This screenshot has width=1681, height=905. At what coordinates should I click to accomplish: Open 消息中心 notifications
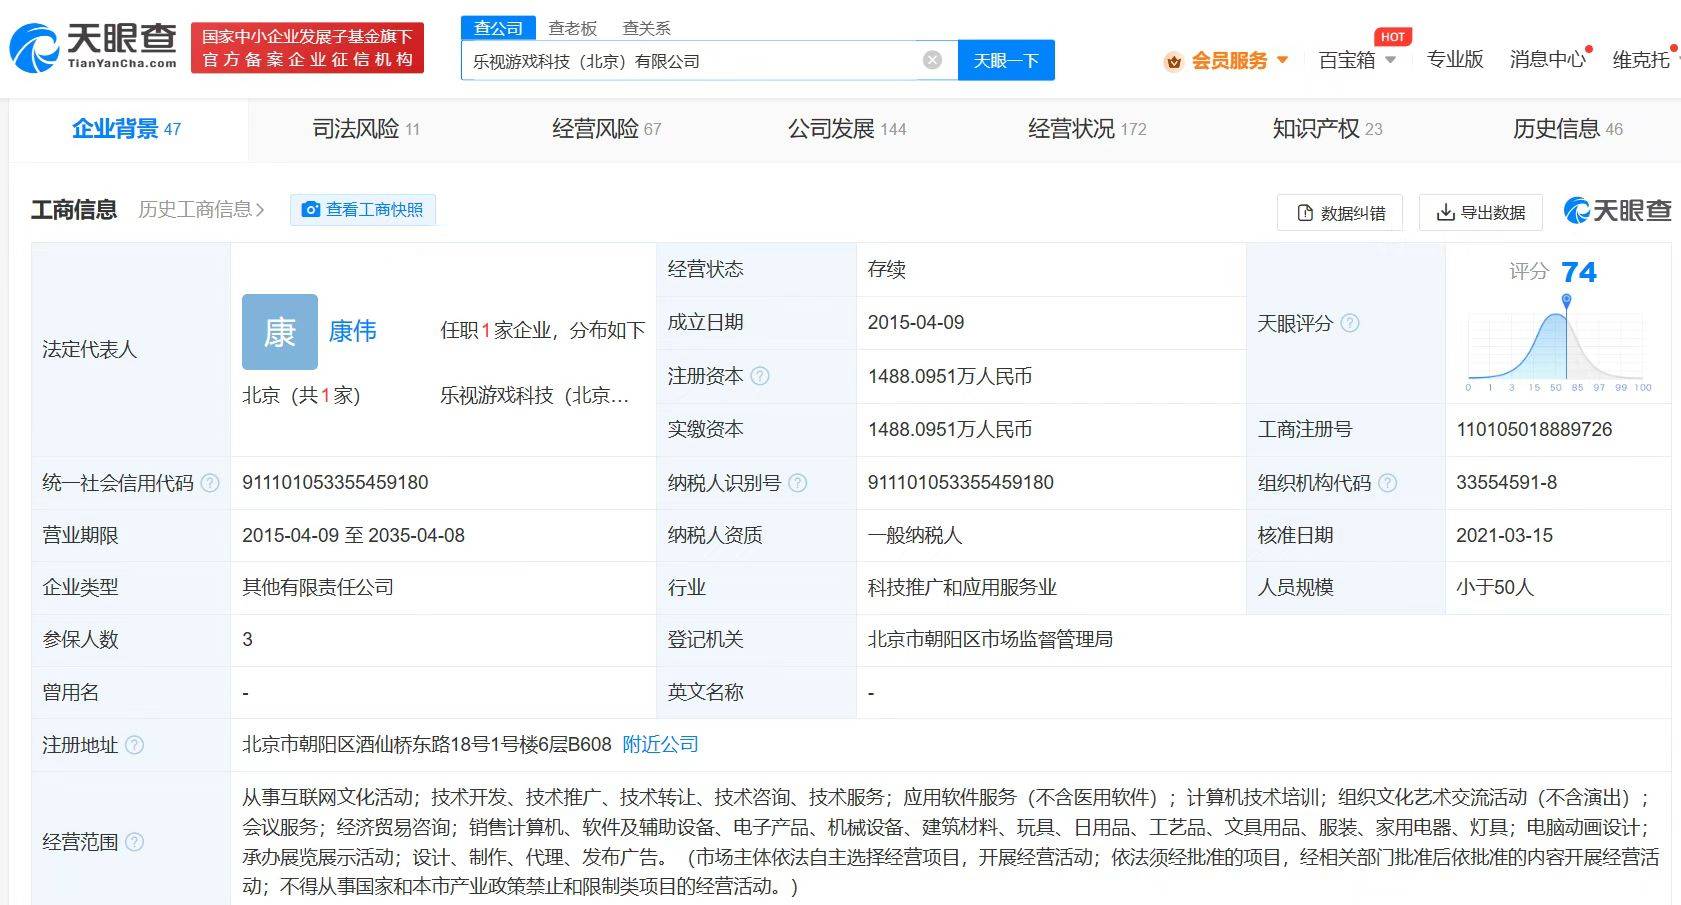point(1548,59)
